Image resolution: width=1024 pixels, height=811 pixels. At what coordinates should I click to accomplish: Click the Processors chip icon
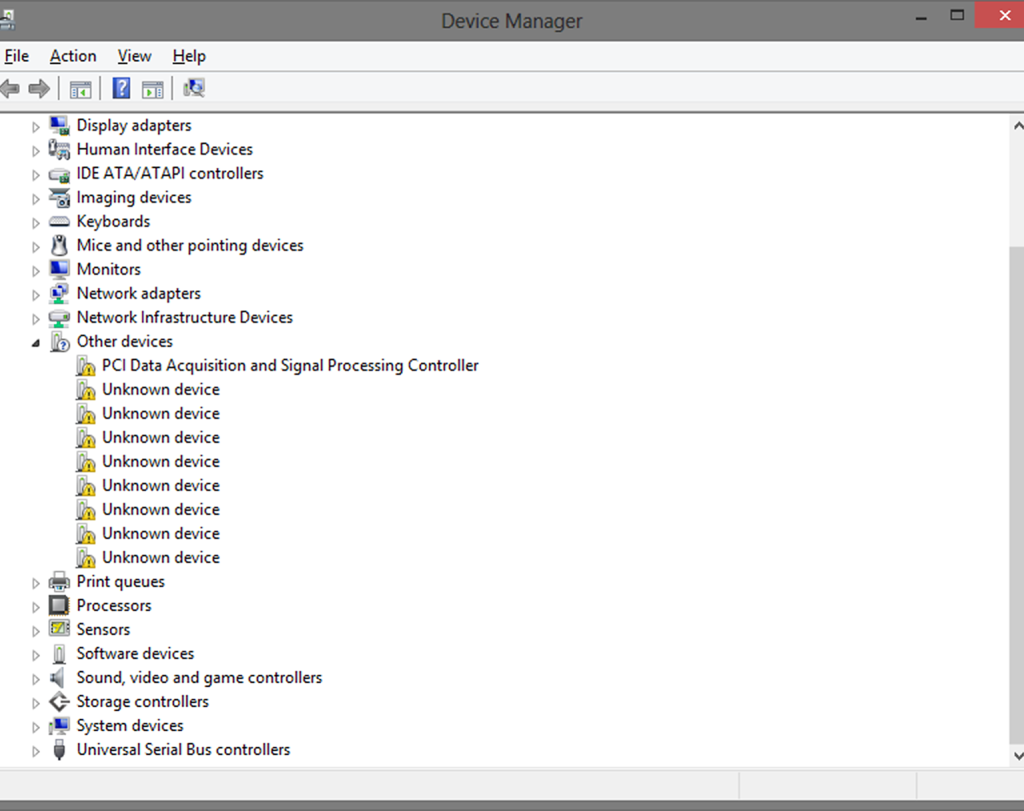coord(59,606)
